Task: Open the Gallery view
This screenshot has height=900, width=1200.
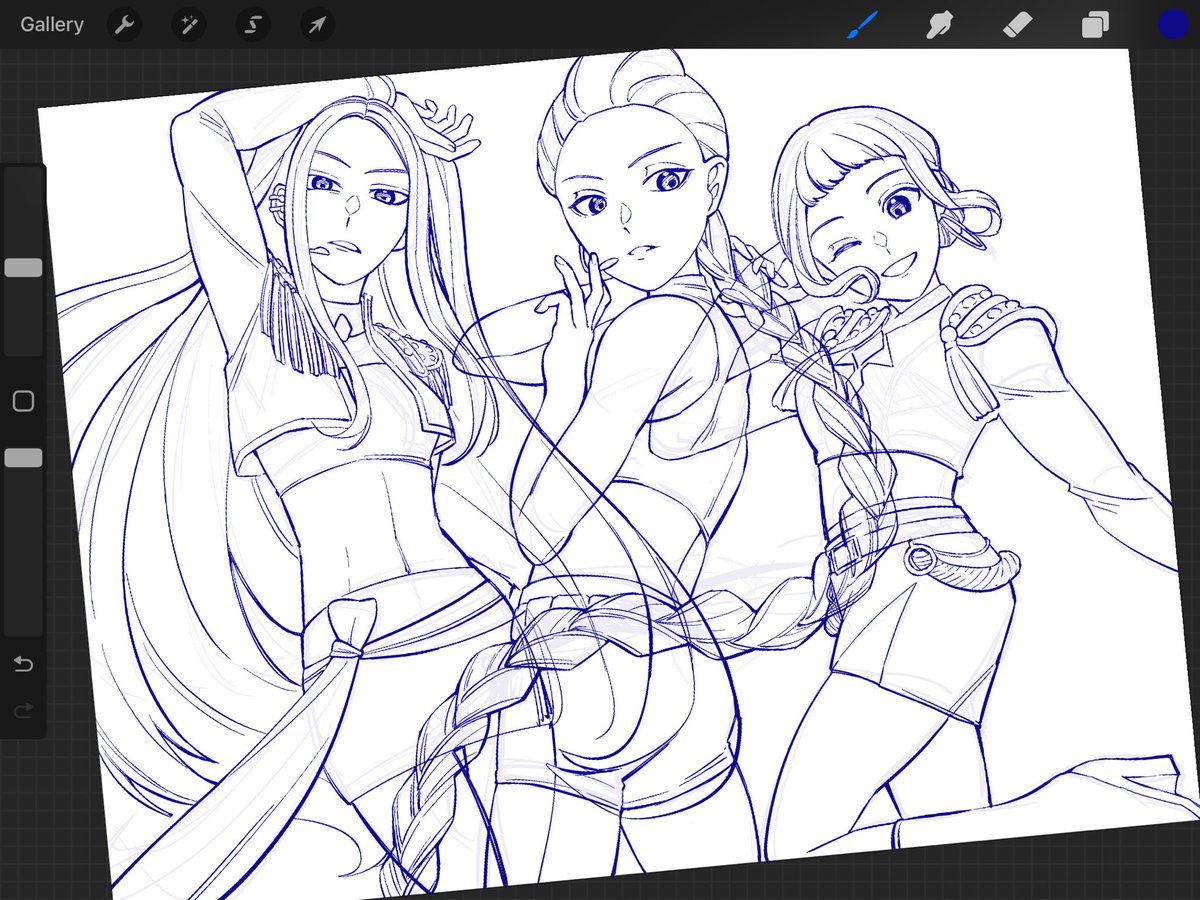Action: click(x=52, y=25)
